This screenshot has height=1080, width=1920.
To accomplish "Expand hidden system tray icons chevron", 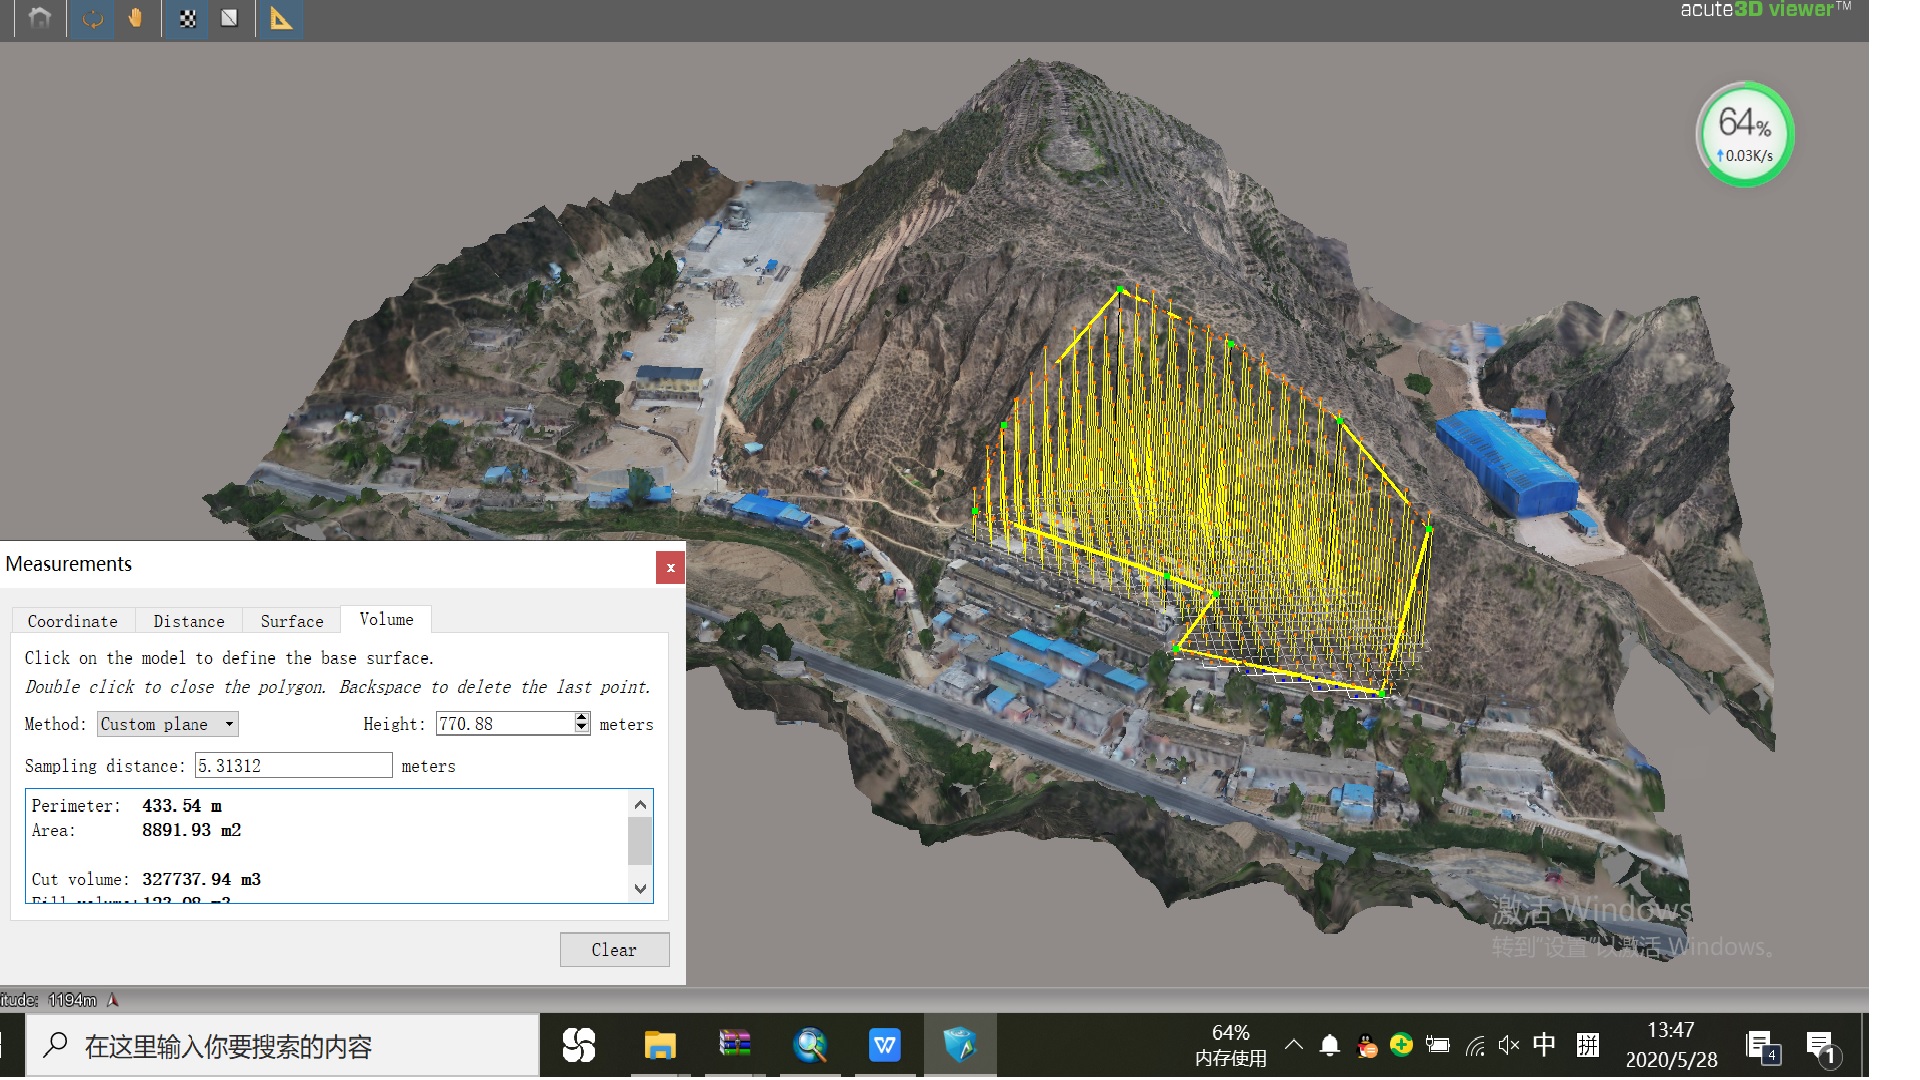I will click(x=1293, y=1045).
